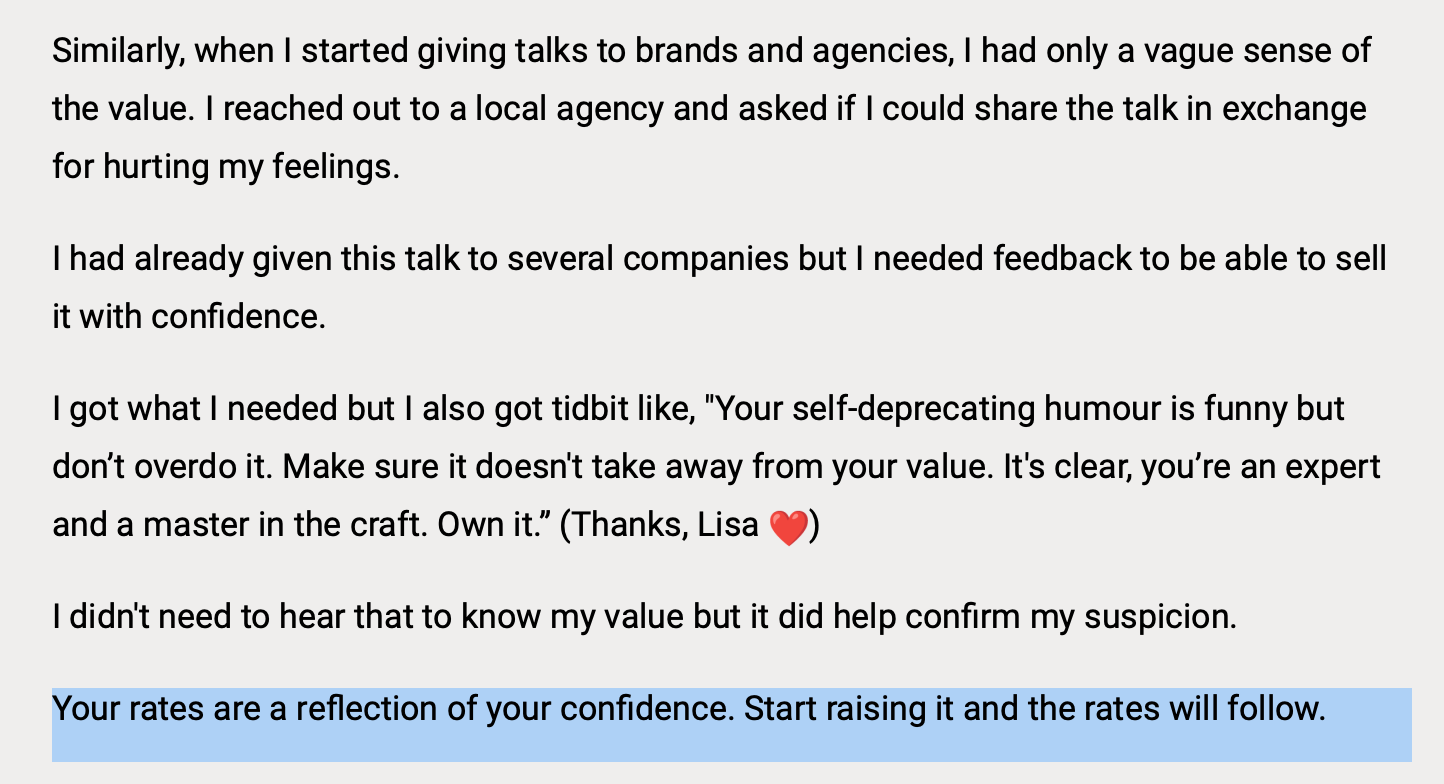1444x784 pixels.
Task: Click the highlighted sentence about rates and confidence
Action: [x=688, y=710]
